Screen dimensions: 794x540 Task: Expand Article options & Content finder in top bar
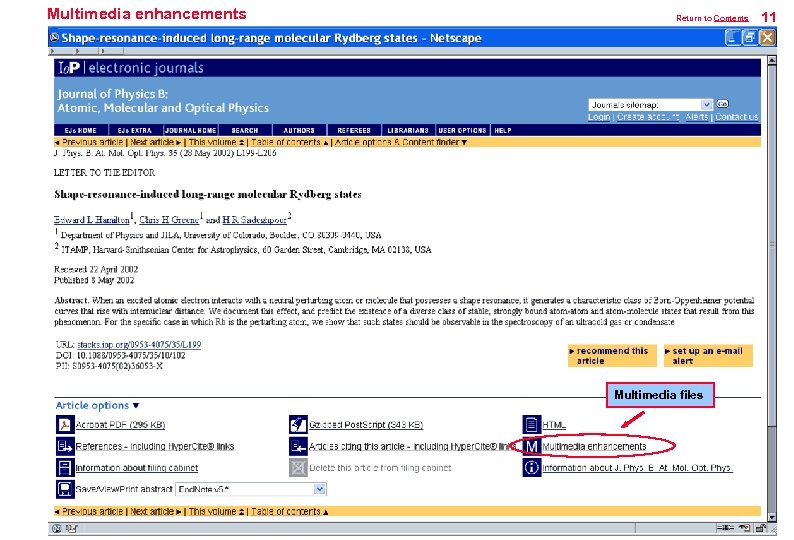[x=401, y=142]
